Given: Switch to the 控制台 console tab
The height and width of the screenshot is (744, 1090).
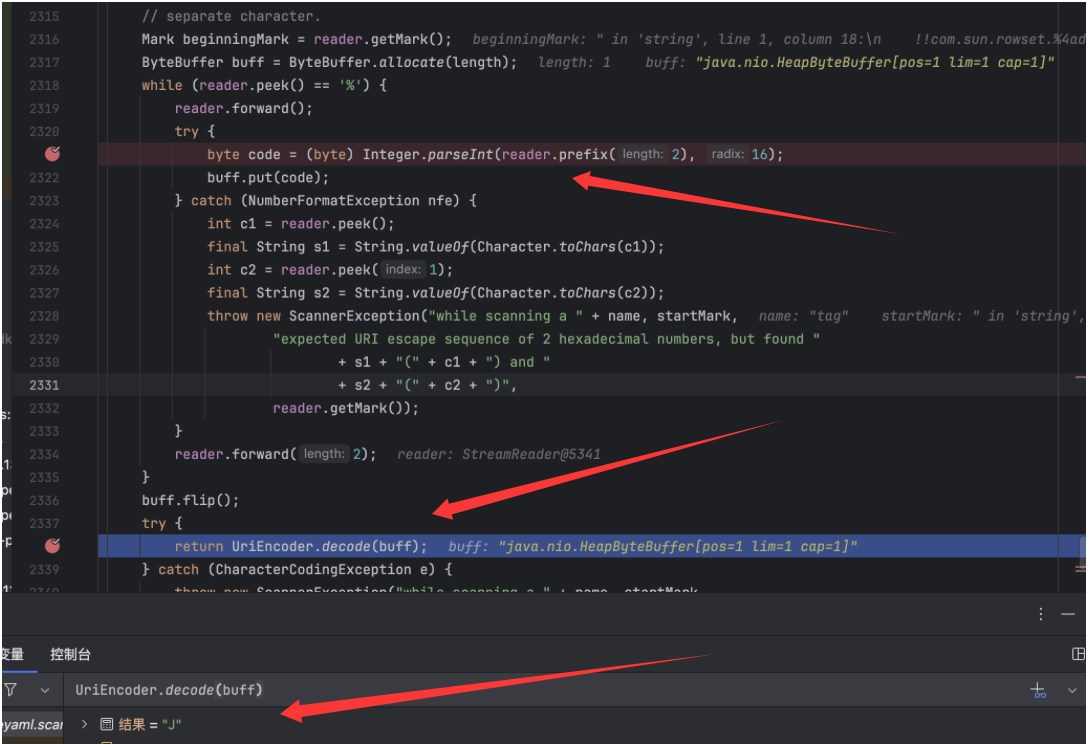Looking at the screenshot, I should [70, 654].
